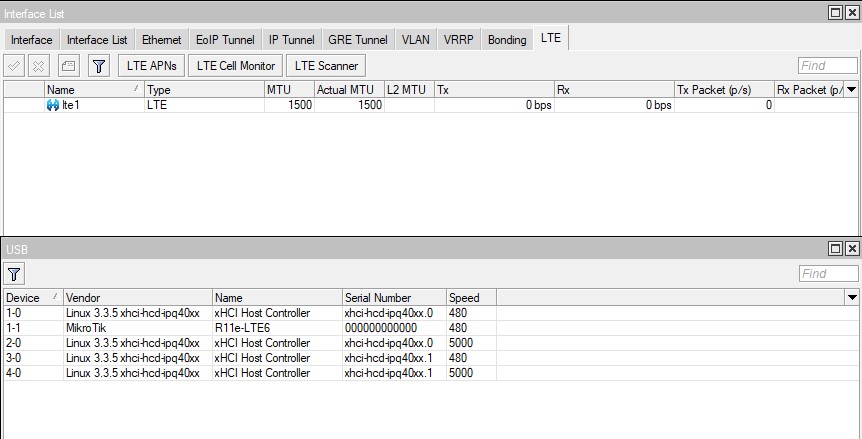Click the MikroTik vendor cell
Viewport: 862px width, 439px height.
click(137, 328)
